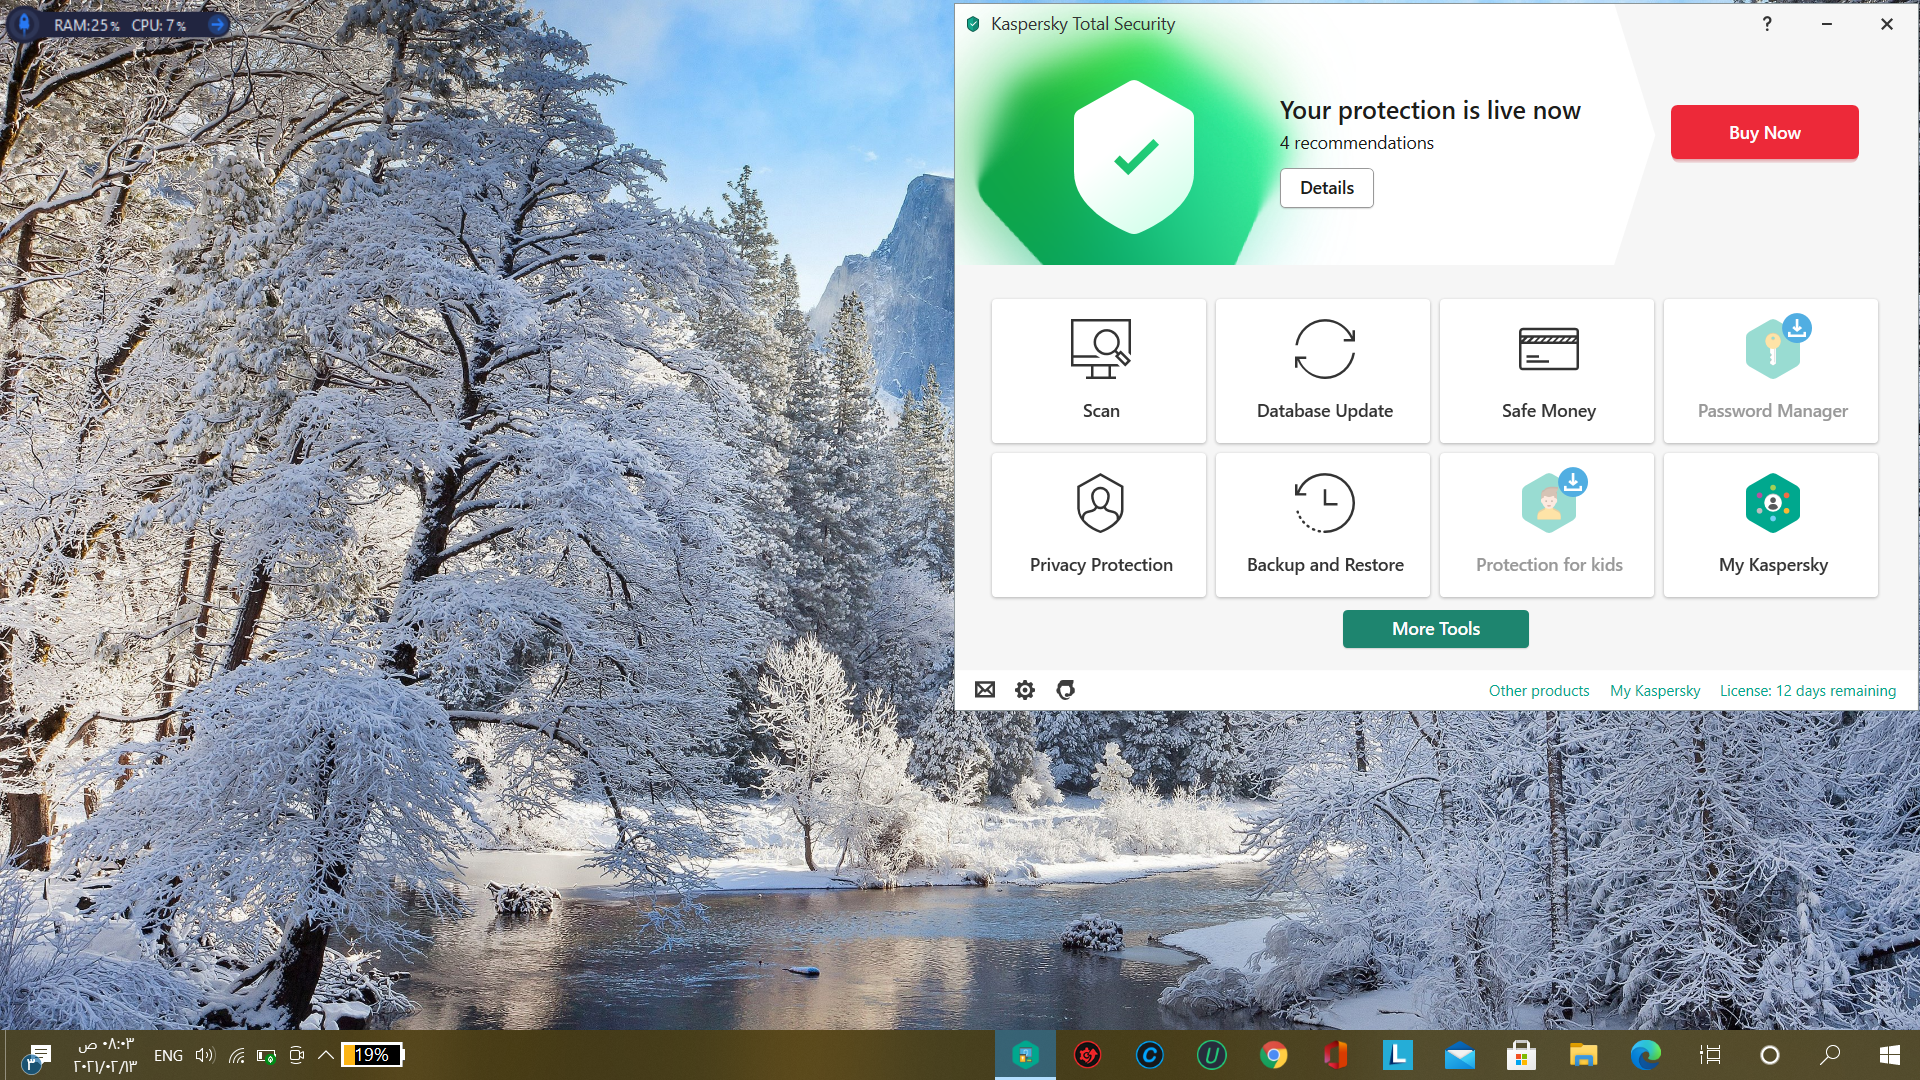1920x1080 pixels.
Task: Click the volume speaker tray icon
Action: point(204,1055)
